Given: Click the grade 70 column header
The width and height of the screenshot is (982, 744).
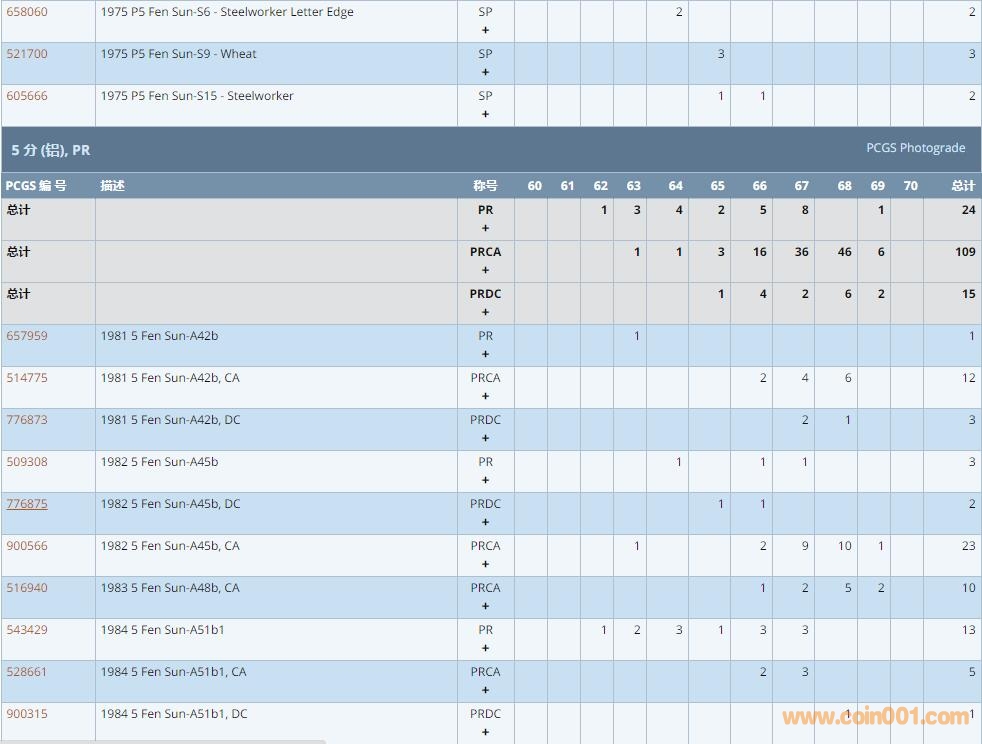Looking at the screenshot, I should click(910, 186).
